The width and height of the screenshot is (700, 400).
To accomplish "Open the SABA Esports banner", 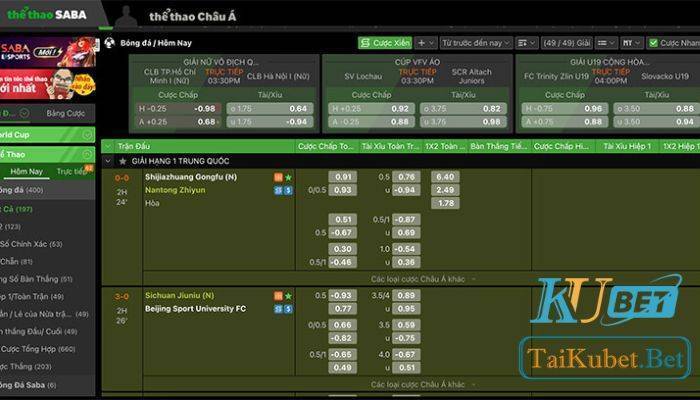I will 47,52.
